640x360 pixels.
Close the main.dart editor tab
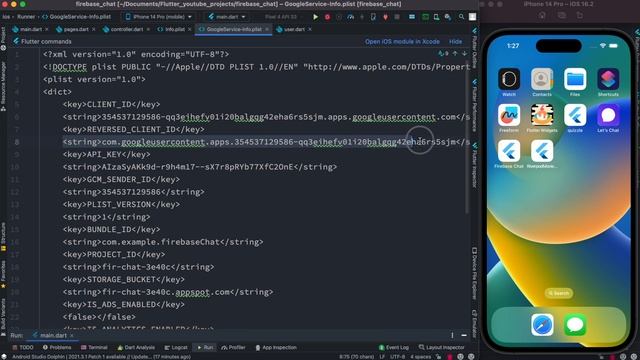(47, 29)
